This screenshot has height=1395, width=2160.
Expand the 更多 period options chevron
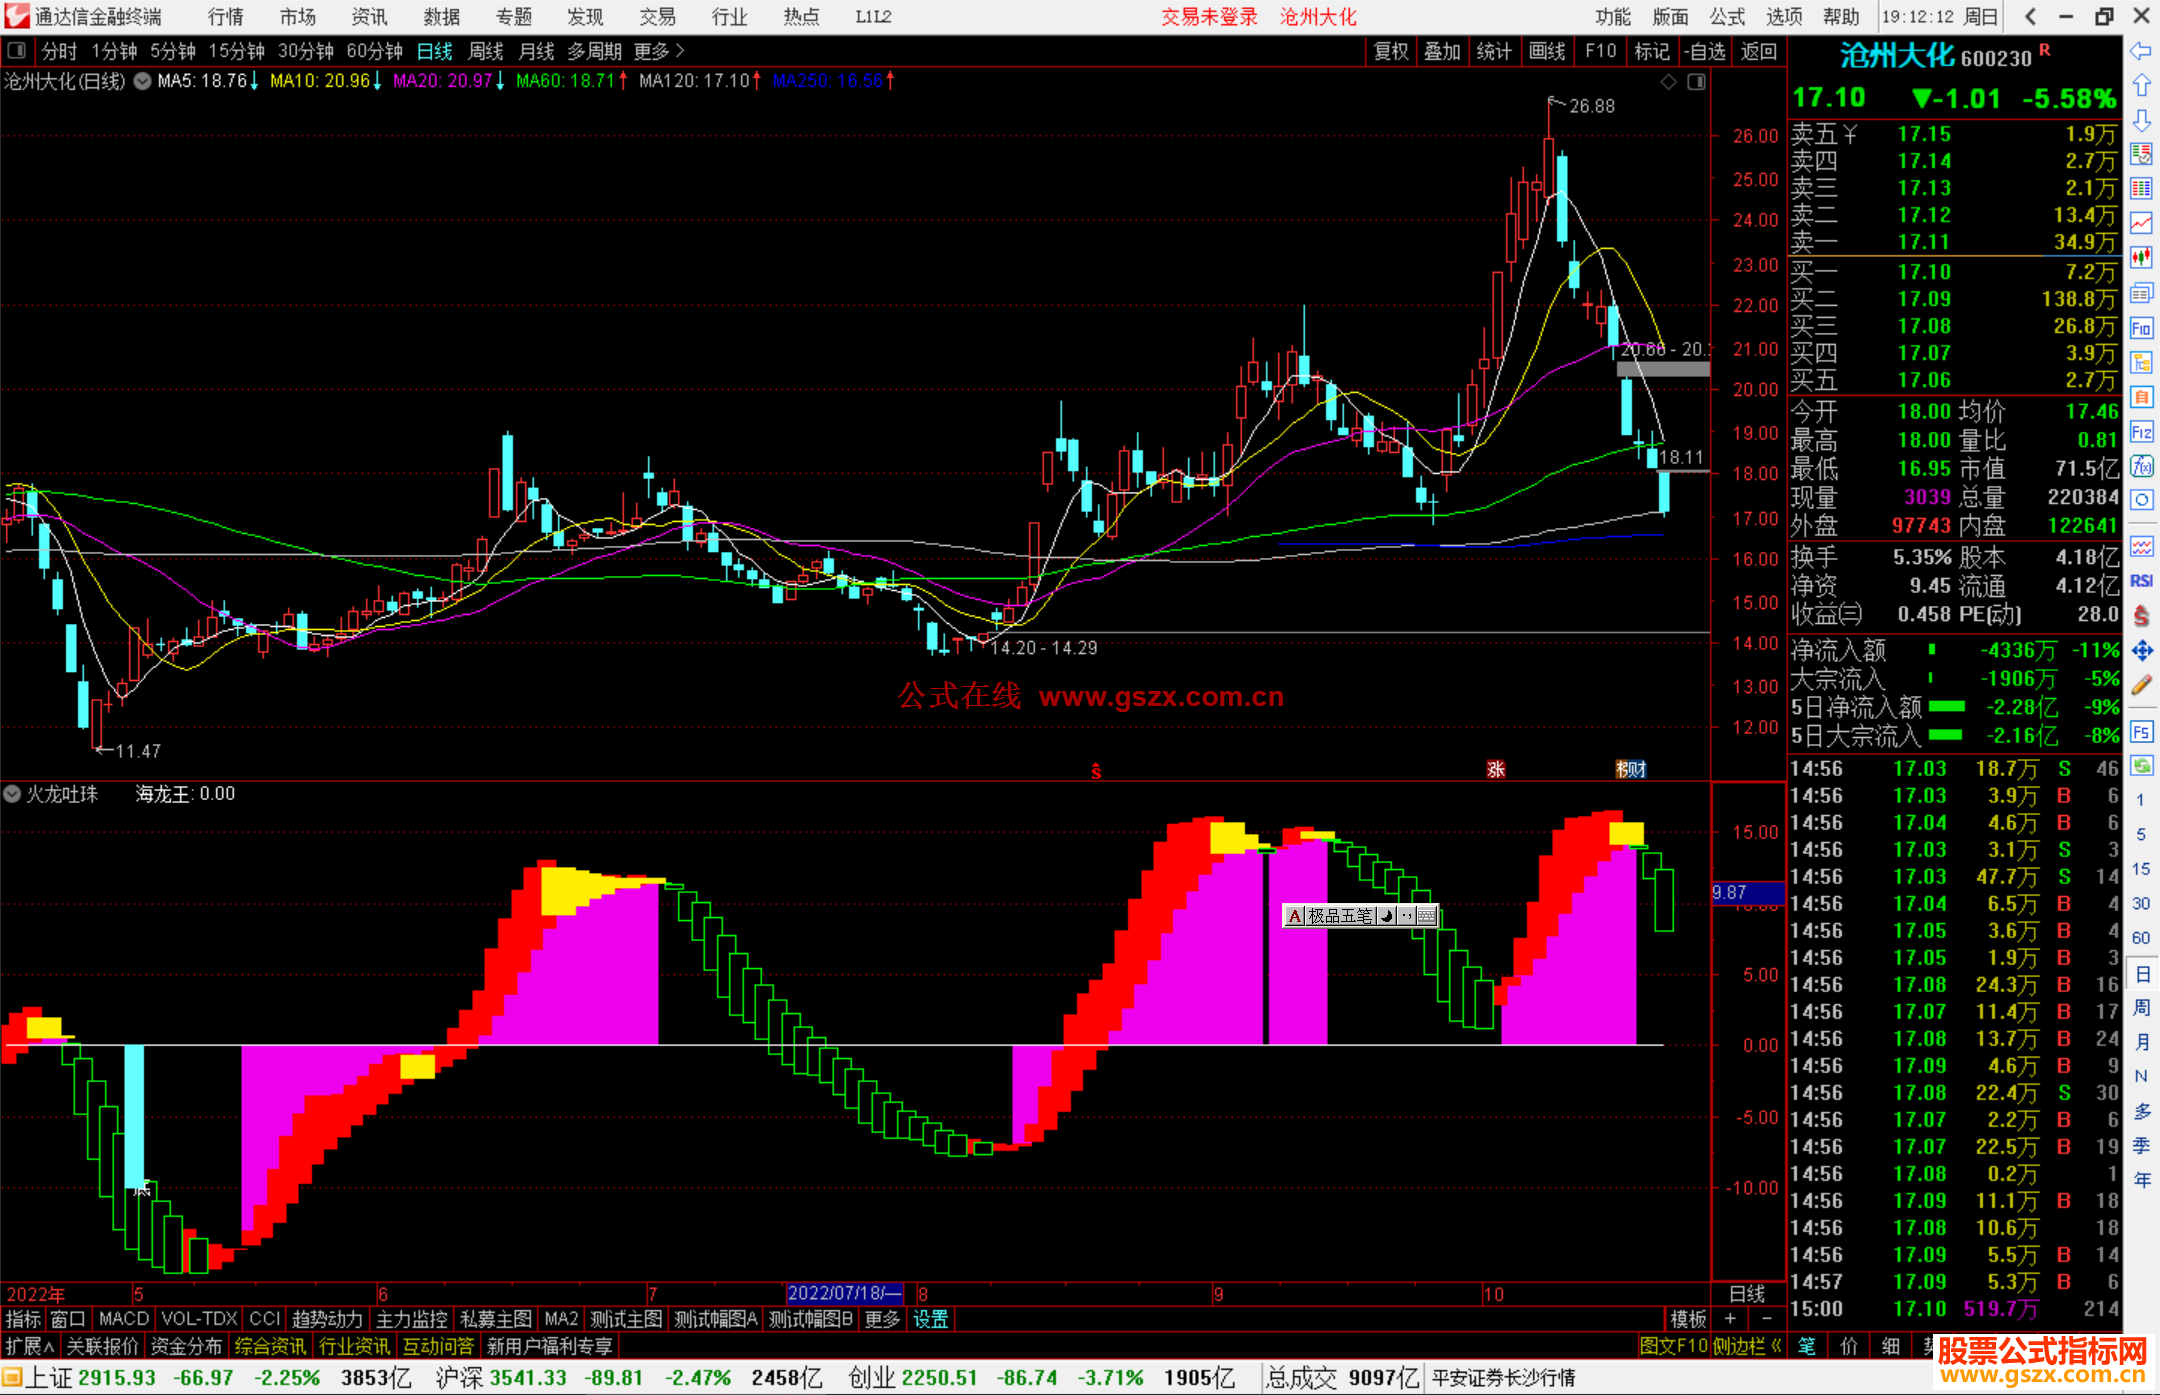pyautogui.click(x=680, y=51)
